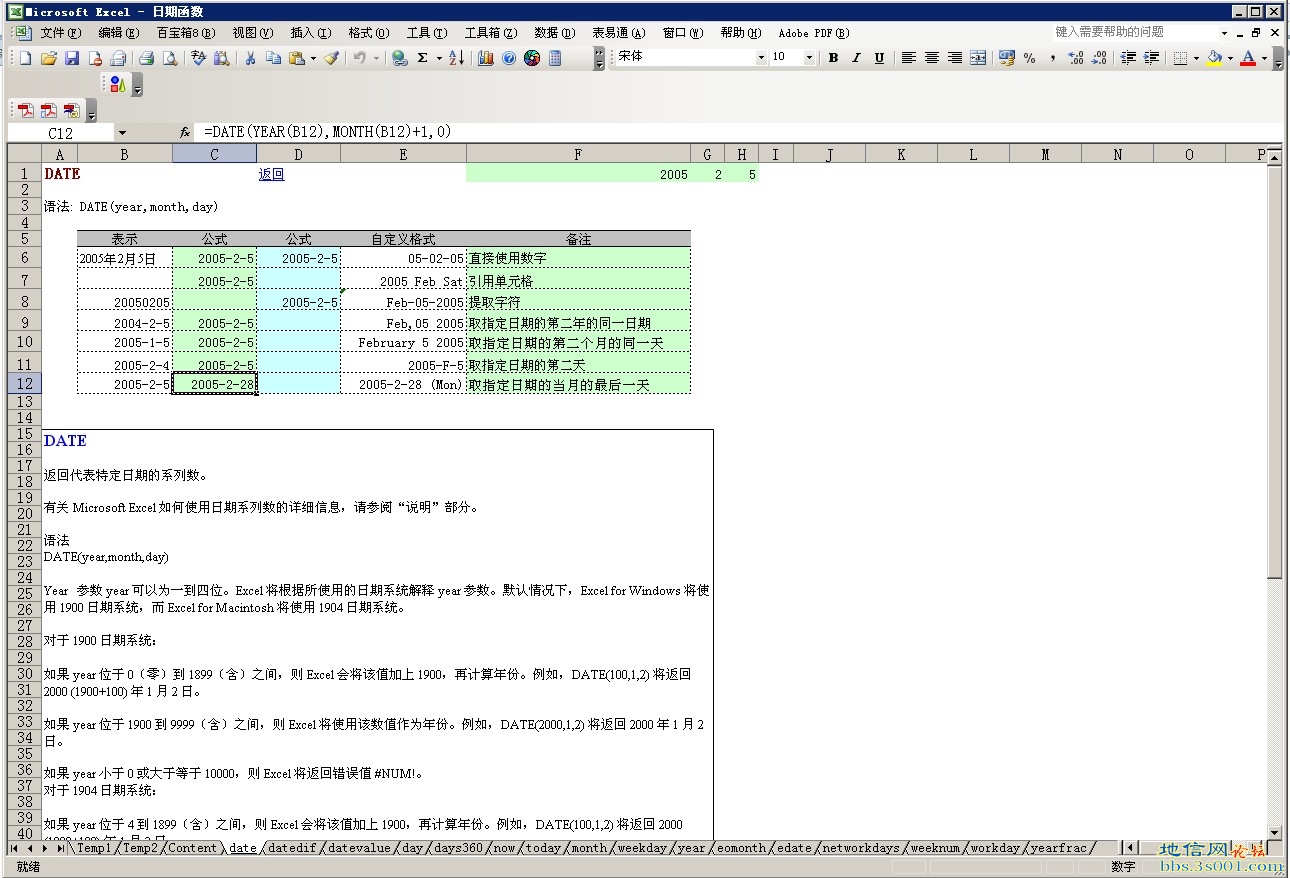Click the Increase Indent icon
This screenshot has width=1290, height=878.
click(x=1151, y=58)
